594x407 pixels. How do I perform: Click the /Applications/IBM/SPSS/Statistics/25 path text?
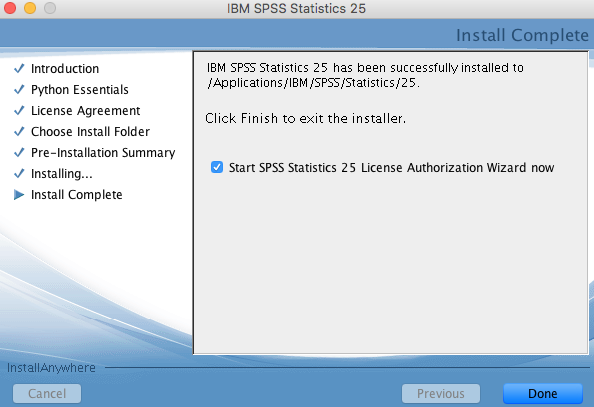[313, 83]
